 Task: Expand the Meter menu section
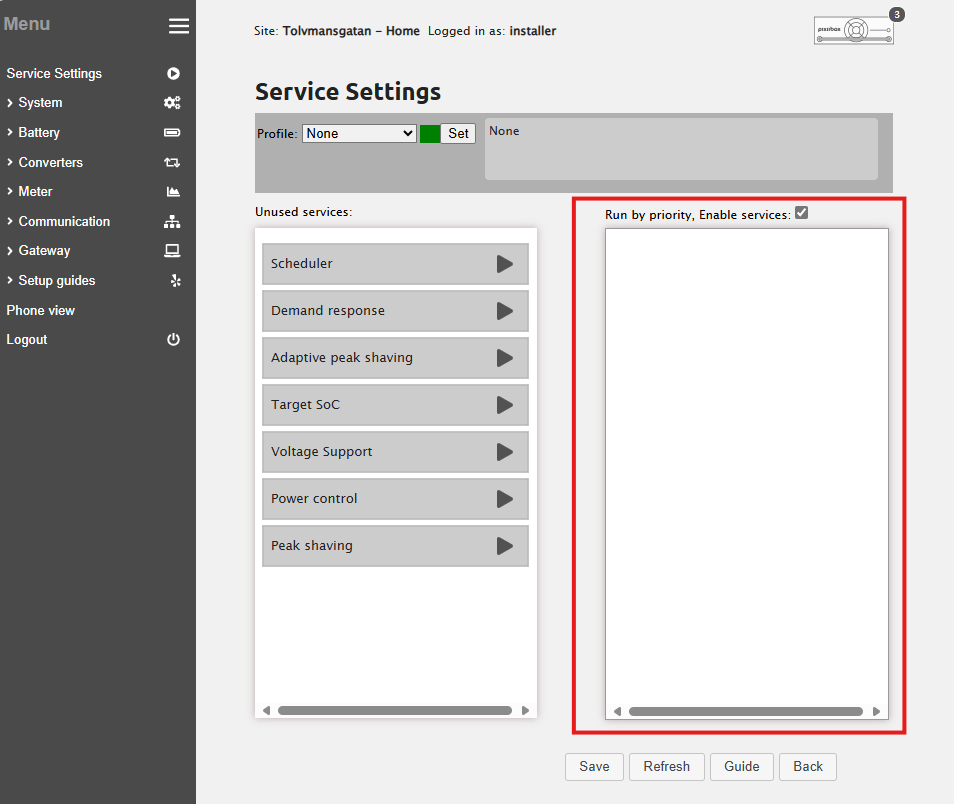coord(35,191)
